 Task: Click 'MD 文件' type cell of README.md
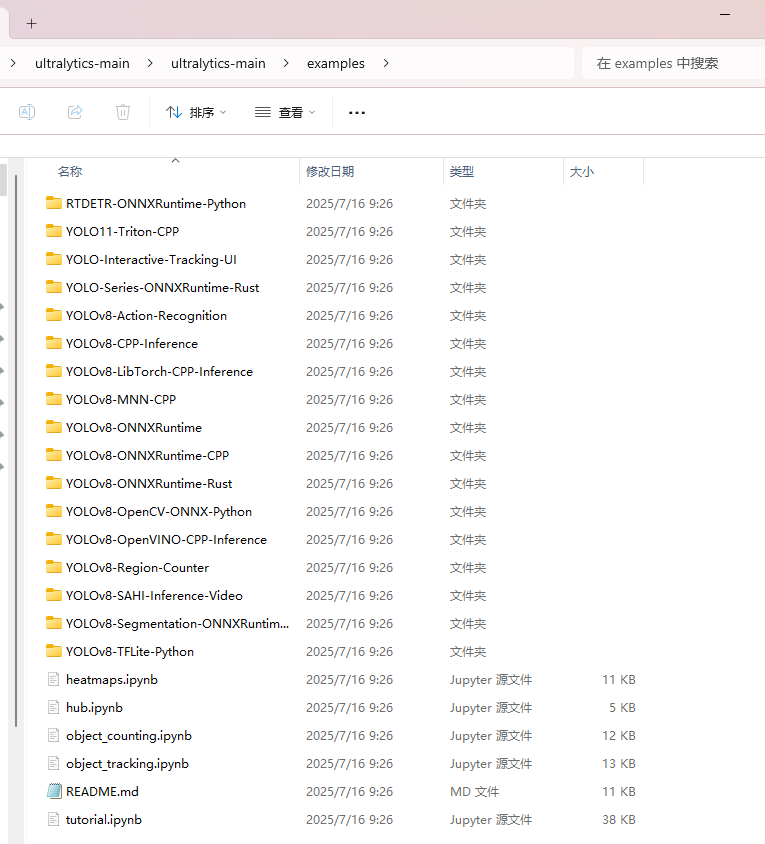click(474, 792)
